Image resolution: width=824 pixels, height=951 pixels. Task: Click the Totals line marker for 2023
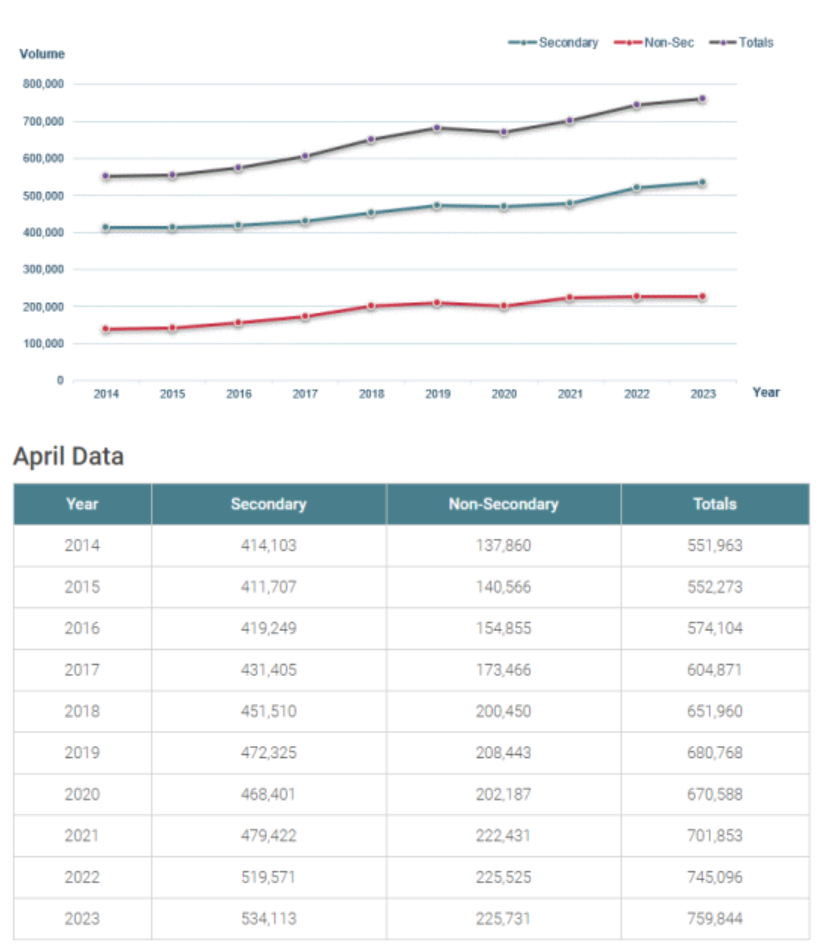click(703, 99)
